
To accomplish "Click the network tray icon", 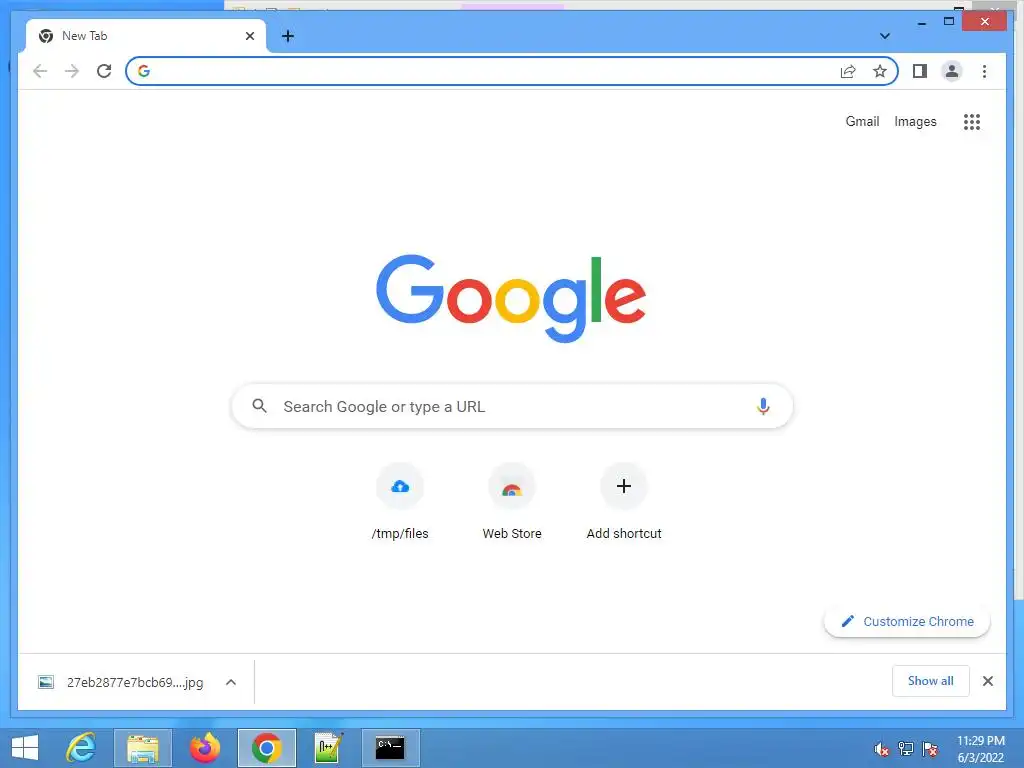I will pyautogui.click(x=905, y=749).
